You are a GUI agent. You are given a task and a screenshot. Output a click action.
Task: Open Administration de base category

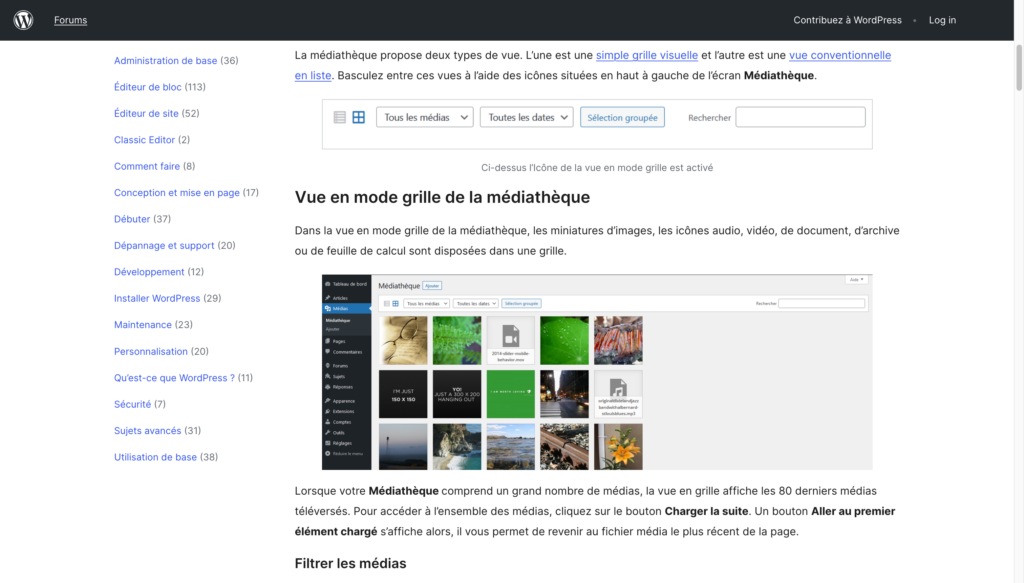(x=165, y=61)
